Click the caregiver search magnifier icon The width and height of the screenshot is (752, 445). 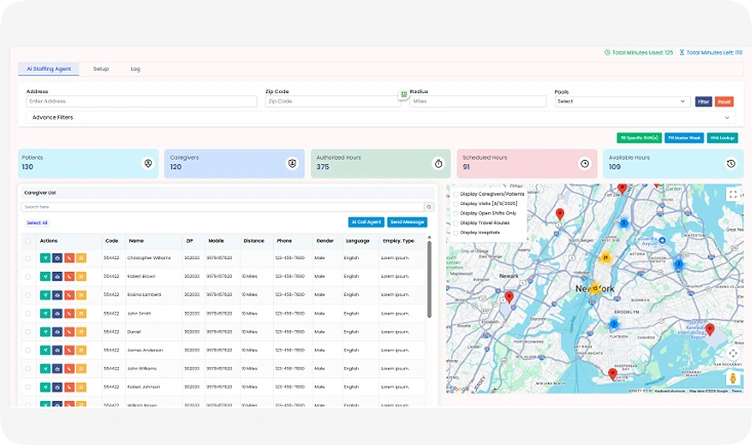tap(429, 207)
